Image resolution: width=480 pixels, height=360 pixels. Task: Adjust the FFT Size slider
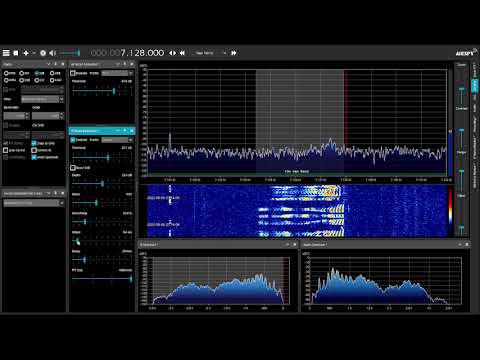coord(102,279)
